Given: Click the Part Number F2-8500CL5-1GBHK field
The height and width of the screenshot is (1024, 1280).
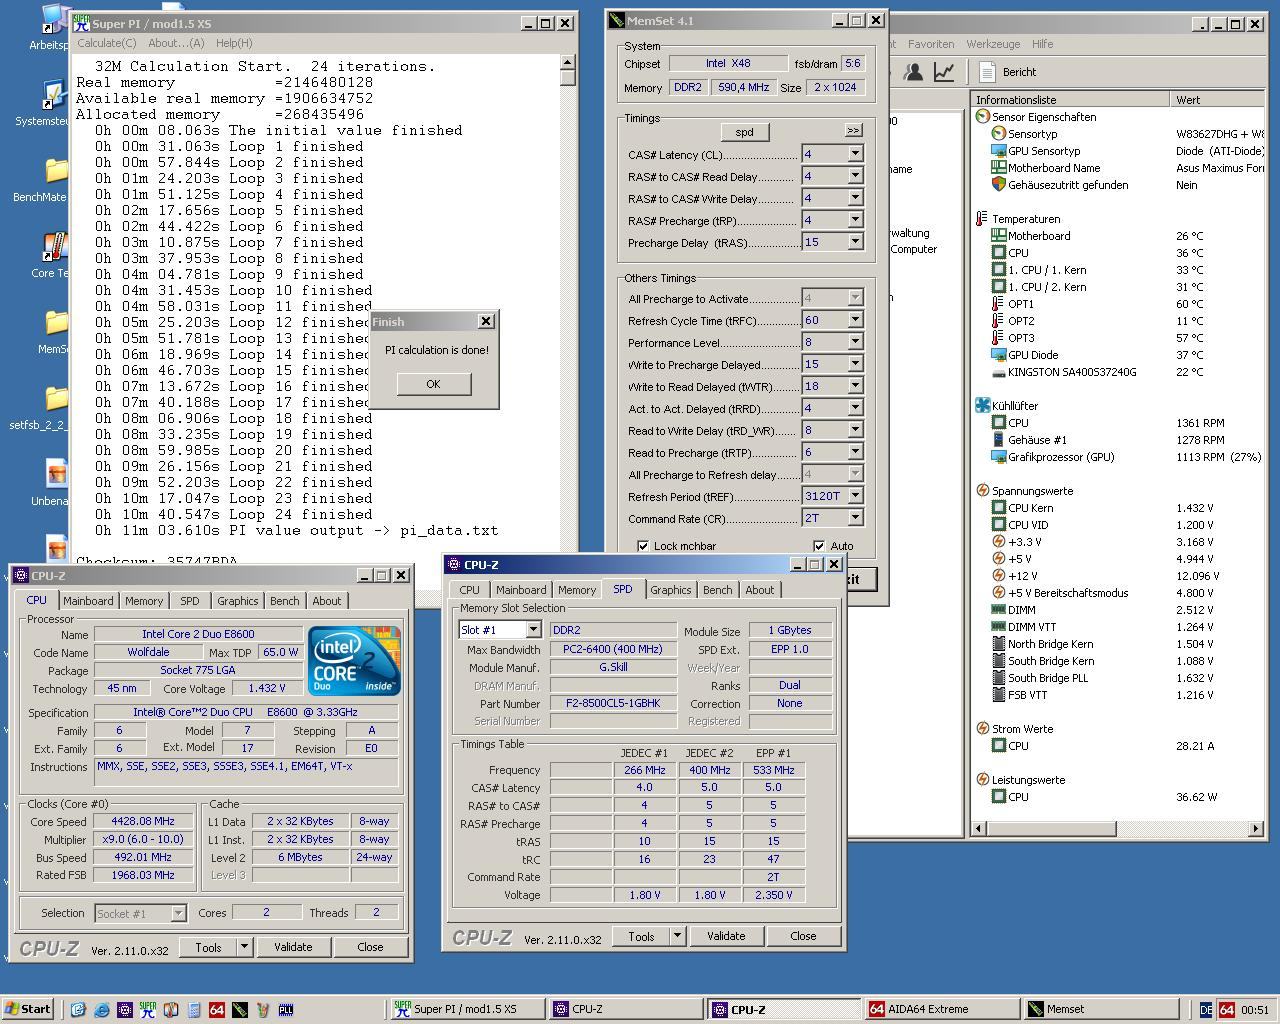Looking at the screenshot, I should [613, 703].
